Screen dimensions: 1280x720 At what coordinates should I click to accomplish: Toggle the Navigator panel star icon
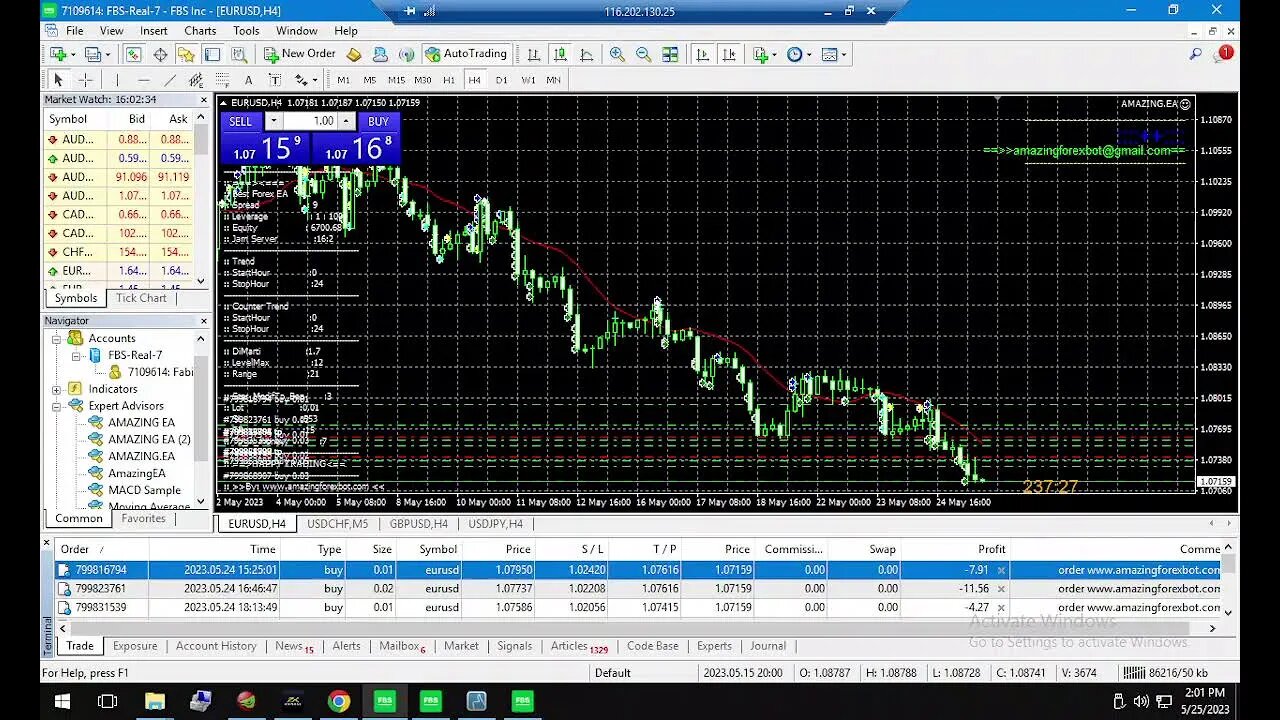coord(186,54)
